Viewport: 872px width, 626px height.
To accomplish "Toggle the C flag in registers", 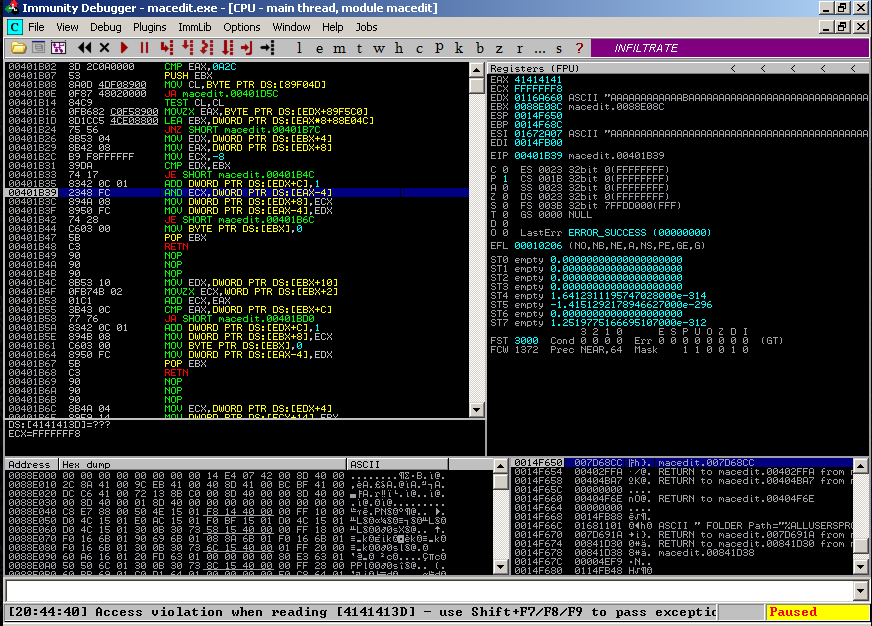I will point(505,170).
